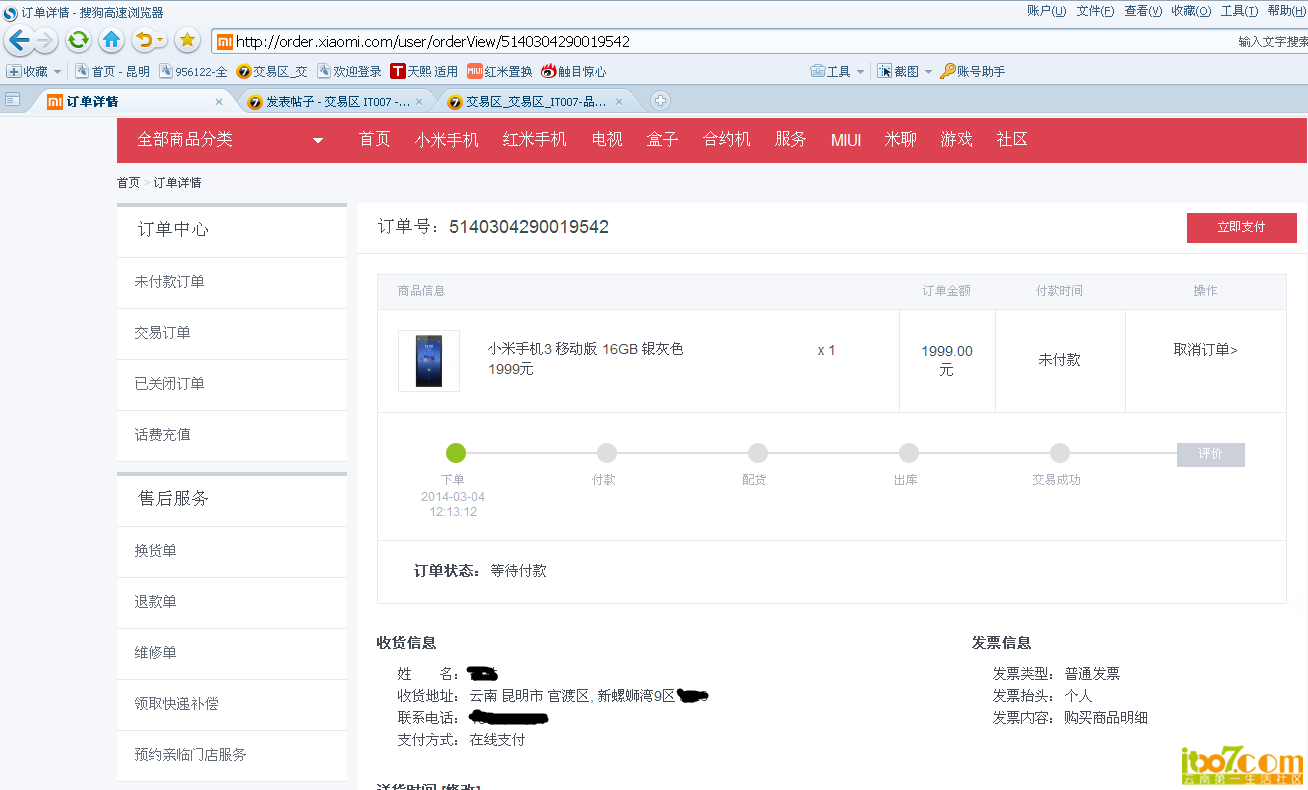Close the 订单详情 tab

coord(219,102)
